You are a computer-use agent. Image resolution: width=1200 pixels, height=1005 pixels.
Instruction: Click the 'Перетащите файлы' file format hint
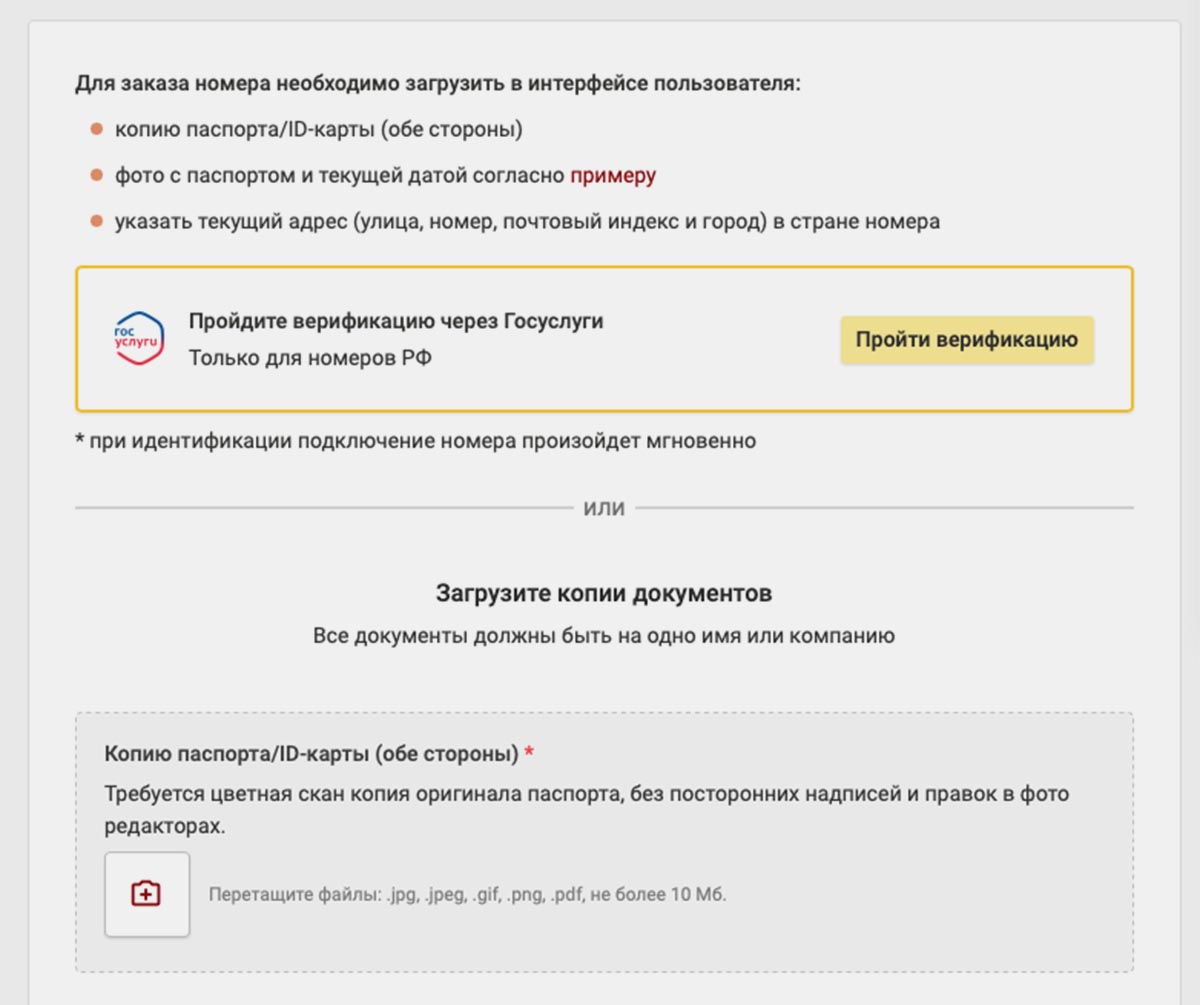click(x=467, y=894)
